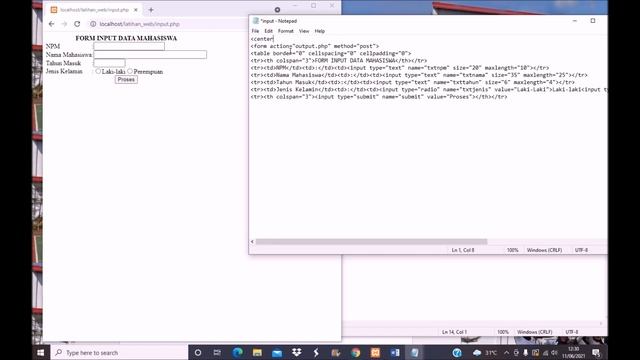Open Dropbox from taskbar
Image resolution: width=640 pixels, height=360 pixels.
(x=296, y=352)
